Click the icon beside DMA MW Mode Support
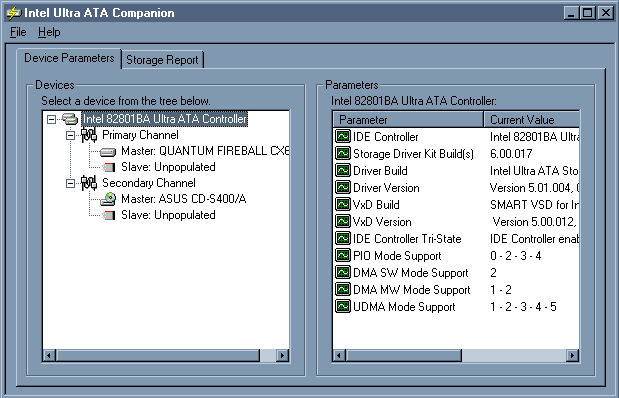The width and height of the screenshot is (619, 398). tap(343, 289)
